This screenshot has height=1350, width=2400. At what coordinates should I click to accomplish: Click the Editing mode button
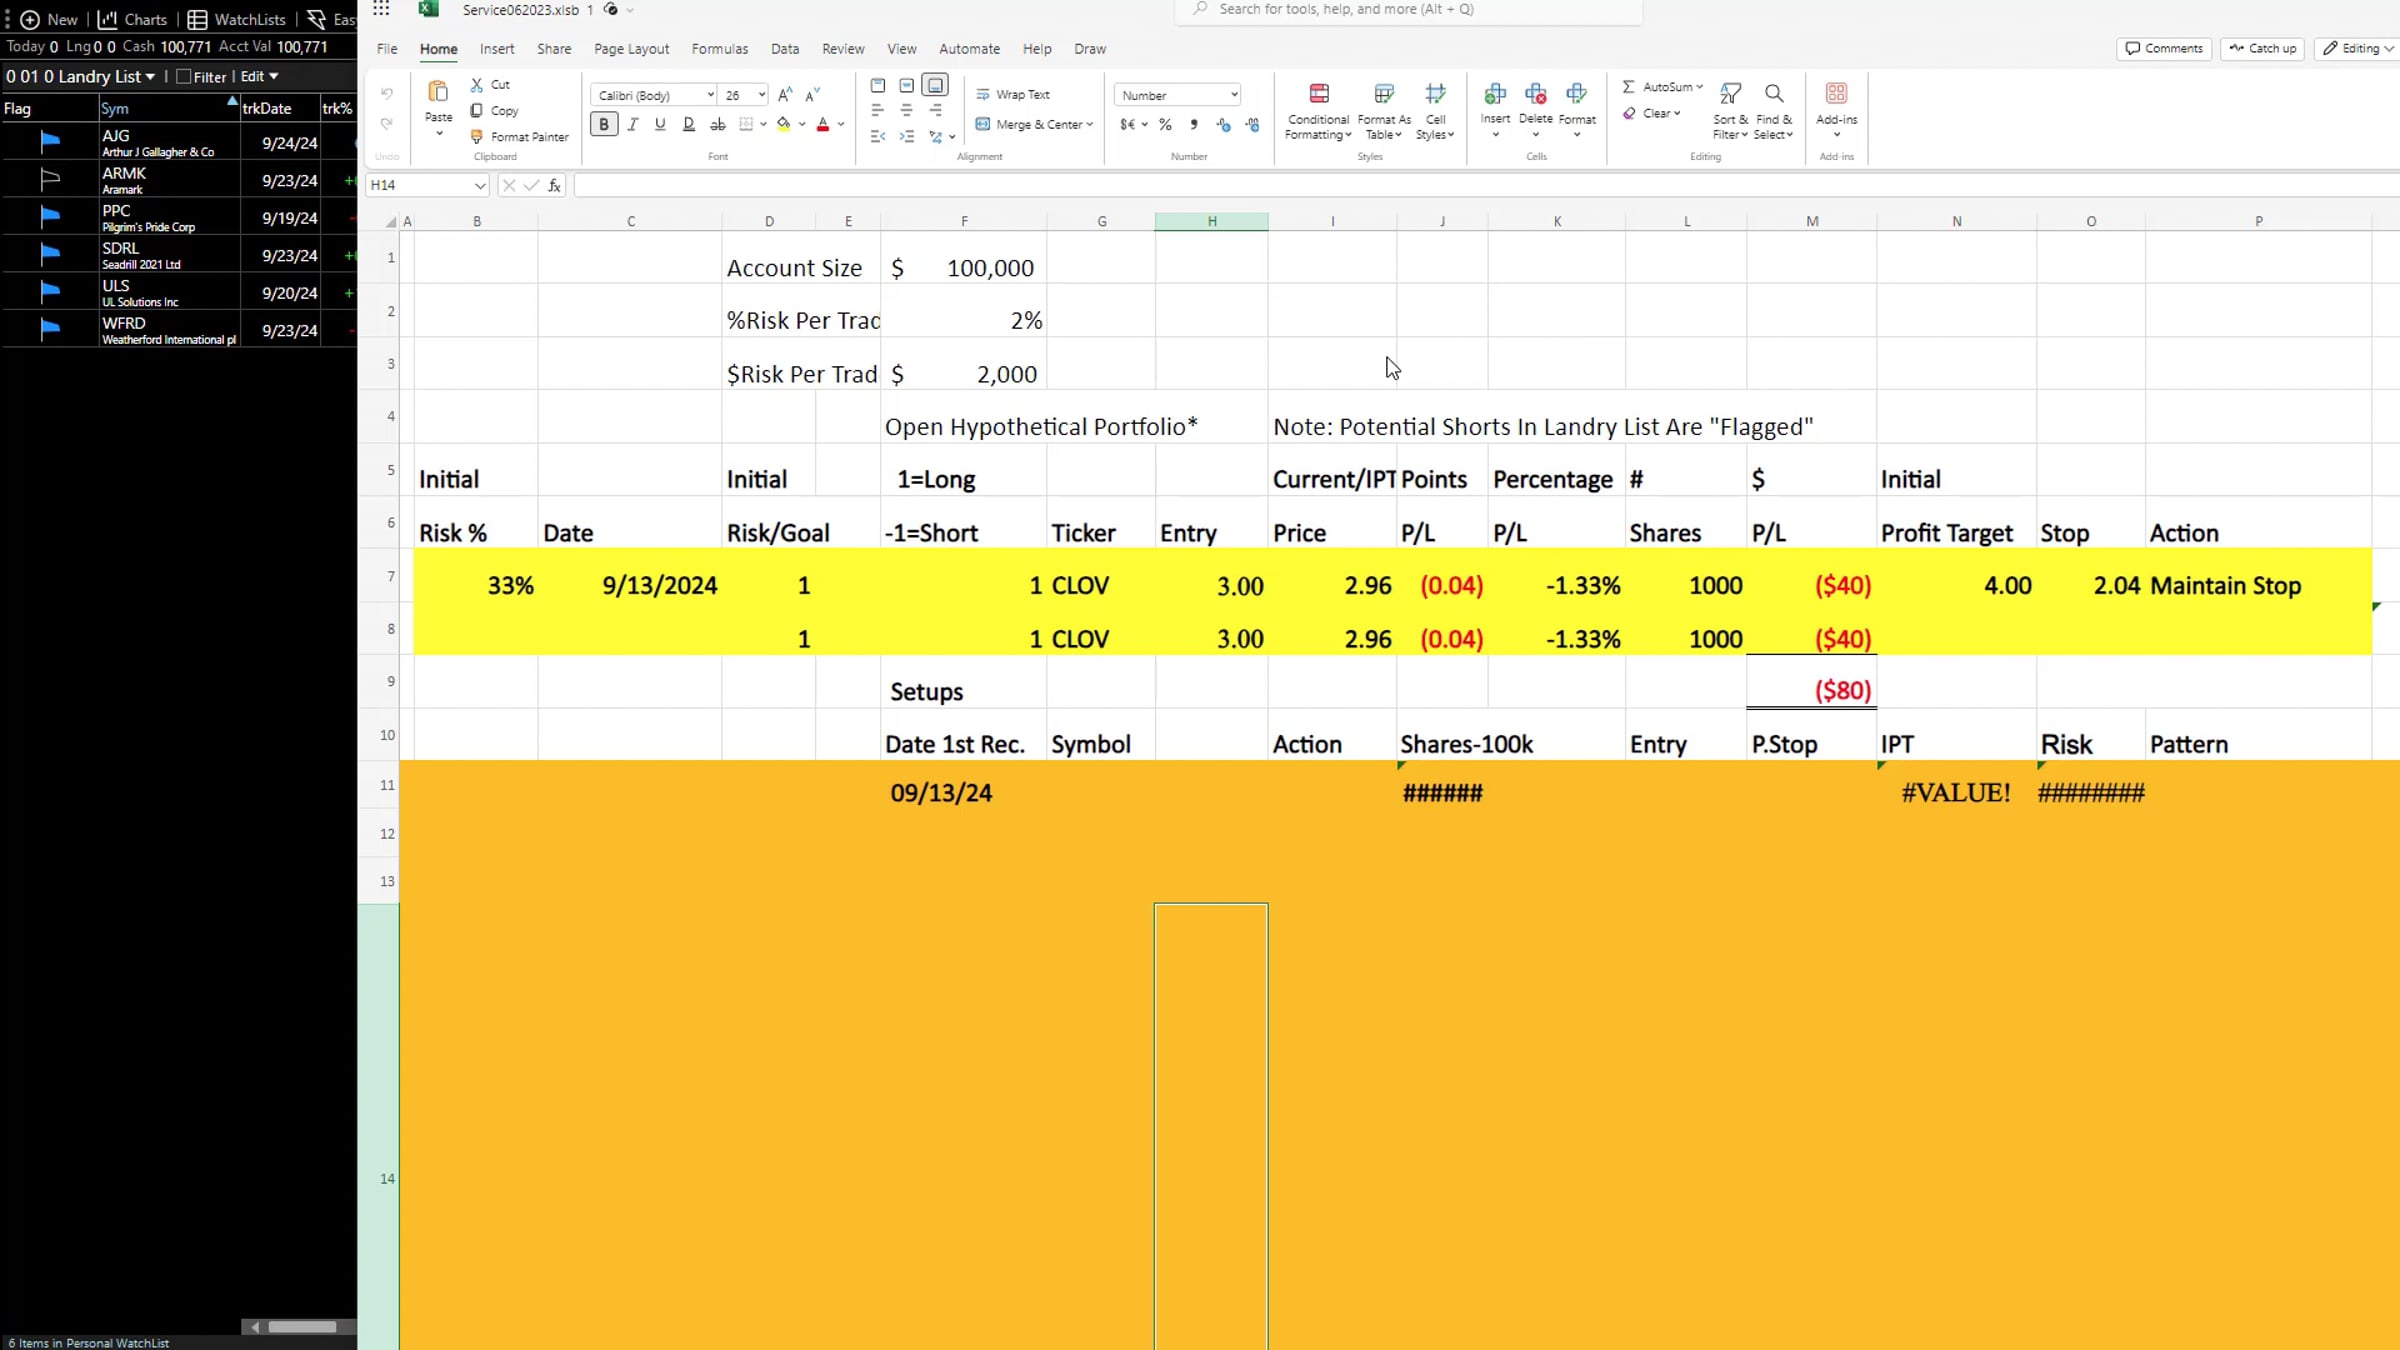coord(2357,48)
